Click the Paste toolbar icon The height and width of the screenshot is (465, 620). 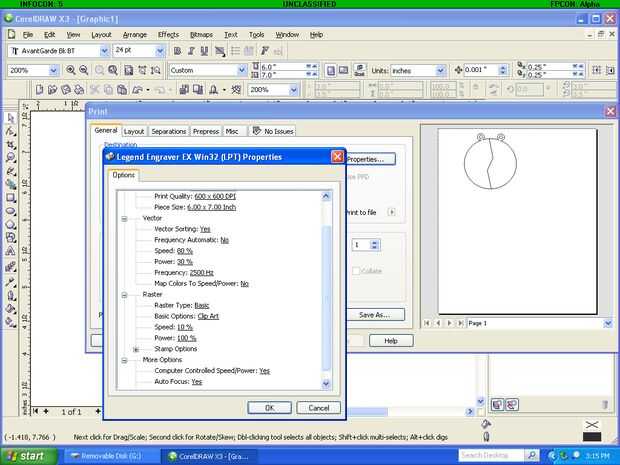tap(122, 90)
